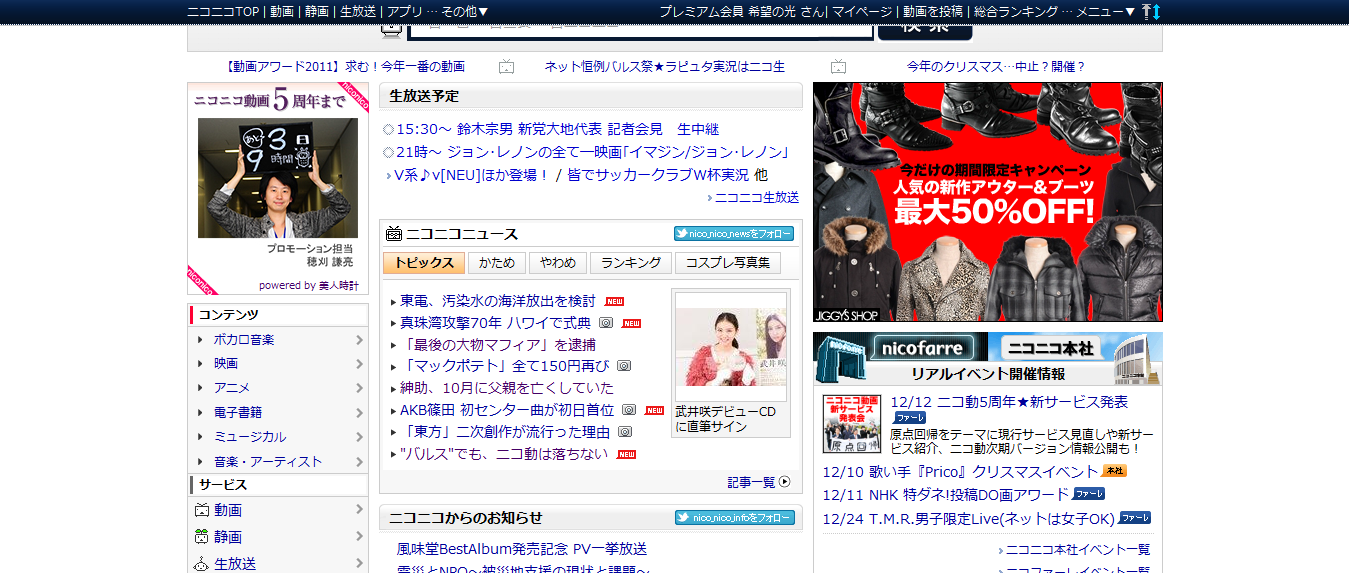
Task: Open 動画アワード2011 announcement link
Action: 346,67
